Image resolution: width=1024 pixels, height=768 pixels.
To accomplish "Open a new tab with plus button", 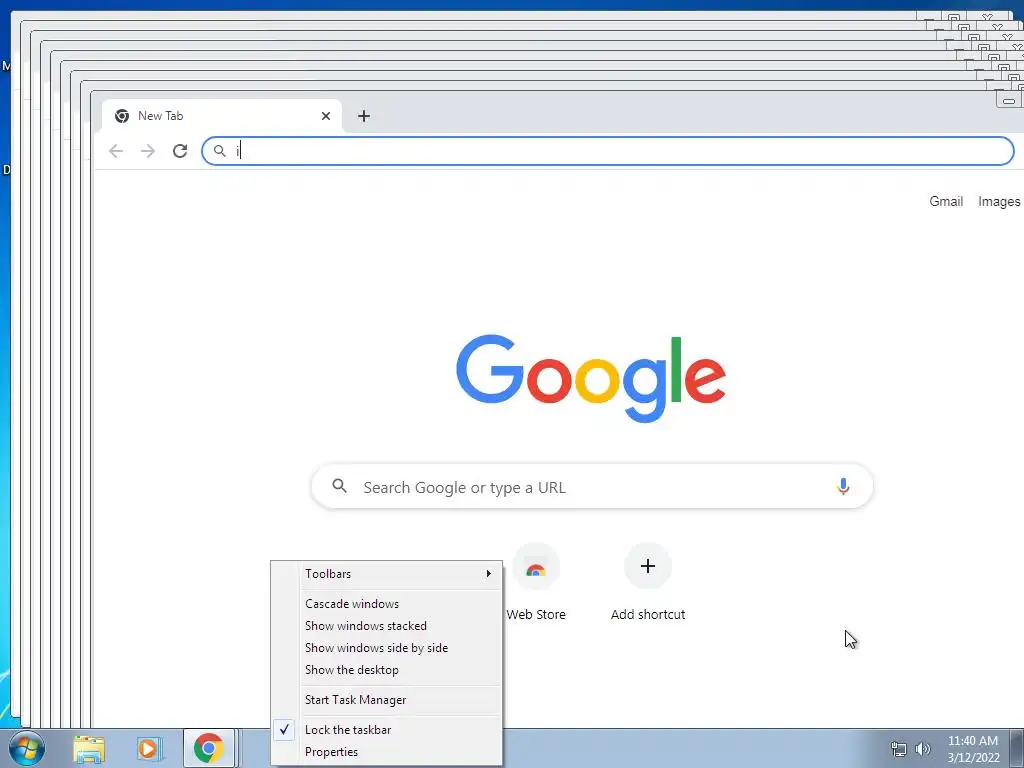I will pyautogui.click(x=364, y=116).
